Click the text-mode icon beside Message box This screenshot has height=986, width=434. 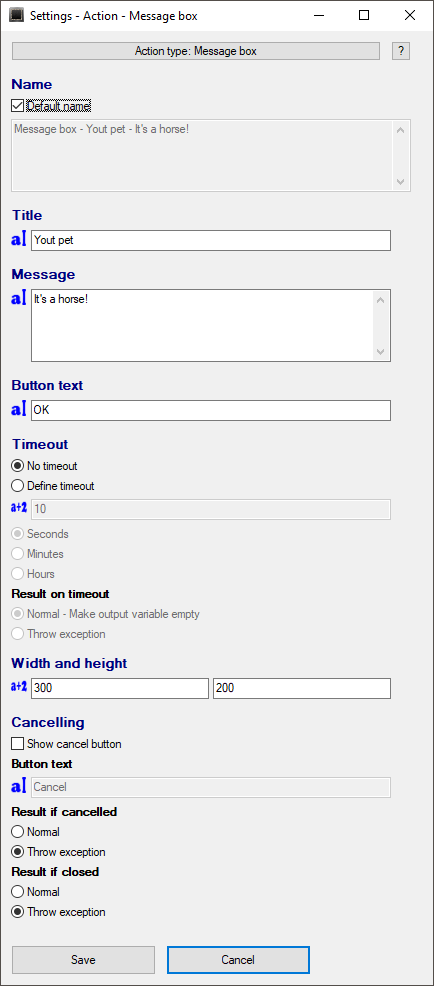pyautogui.click(x=19, y=299)
